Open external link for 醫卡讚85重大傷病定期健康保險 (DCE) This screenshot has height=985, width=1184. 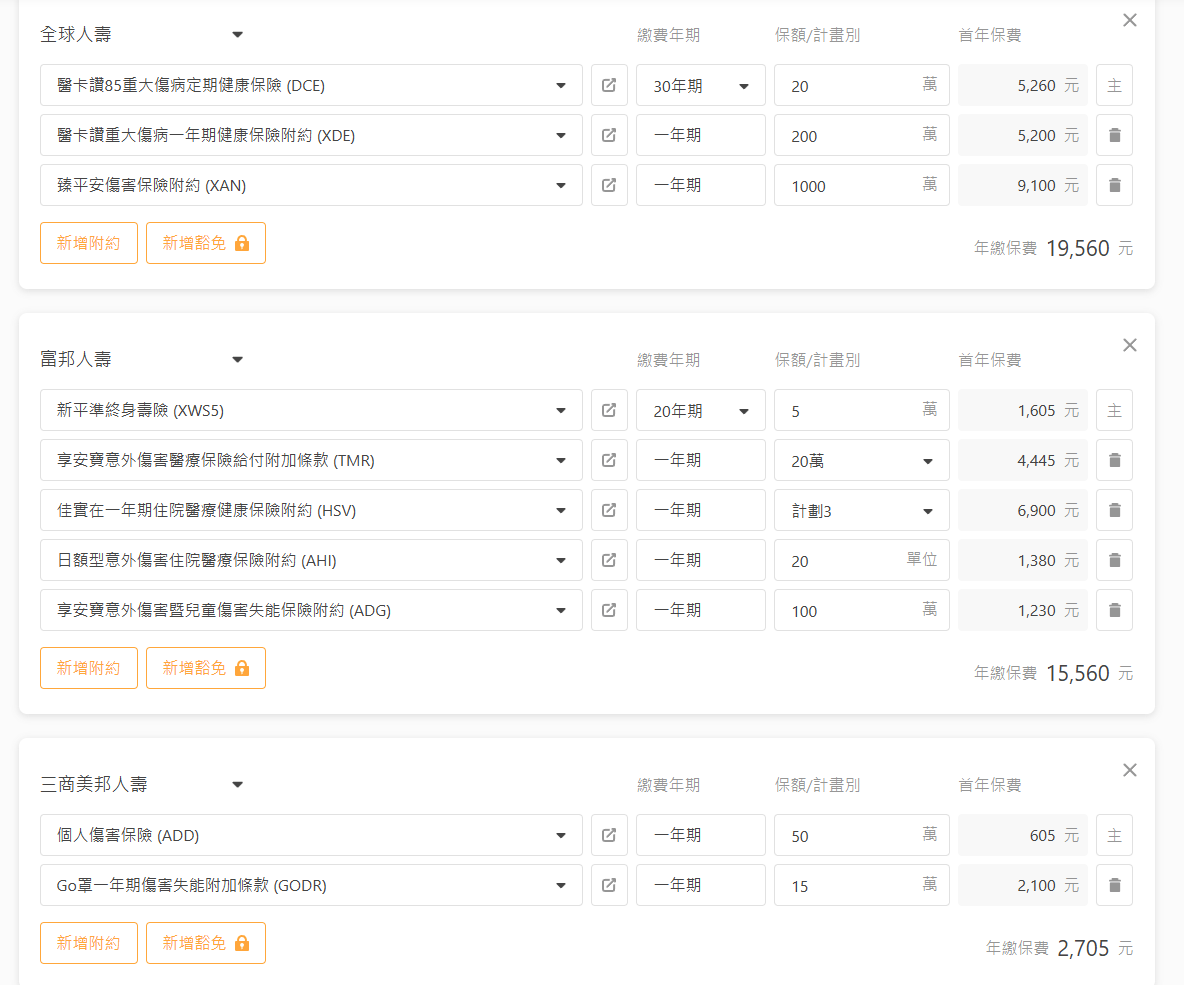[609, 85]
